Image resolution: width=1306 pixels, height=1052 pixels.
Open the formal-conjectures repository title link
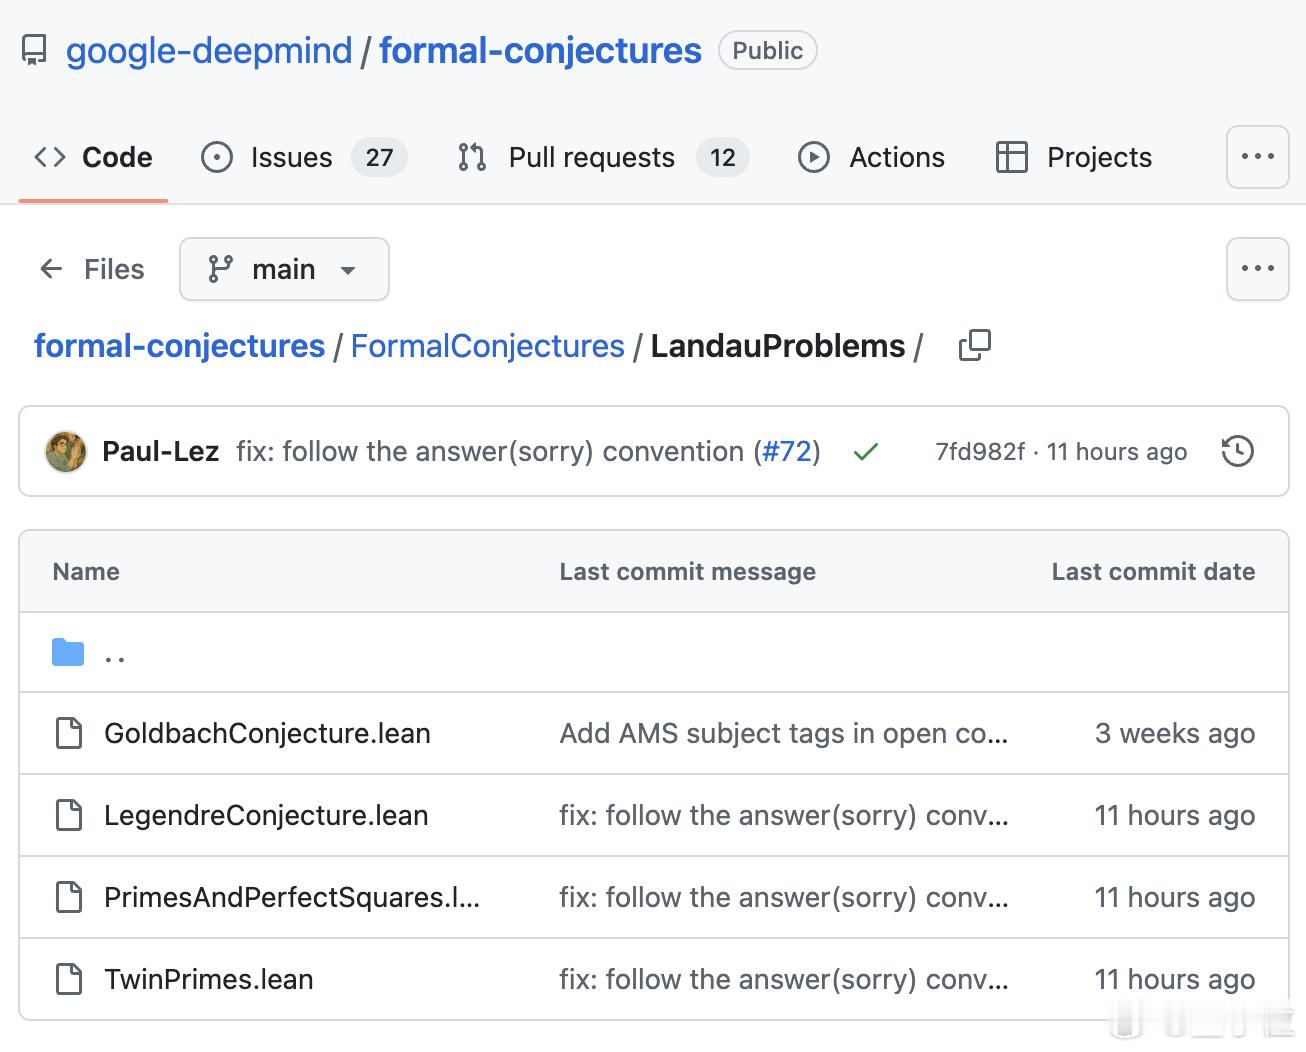pos(540,50)
